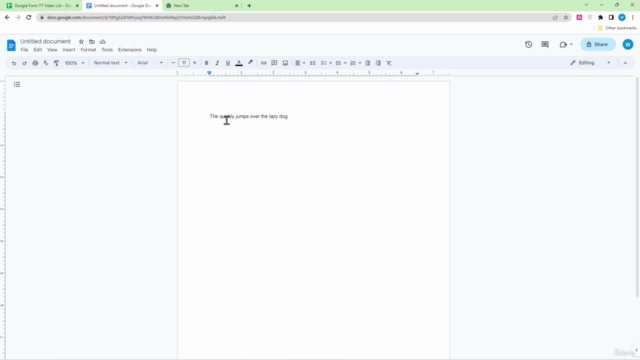
Task: Insert an image from toolbar icon
Action: click(285, 63)
